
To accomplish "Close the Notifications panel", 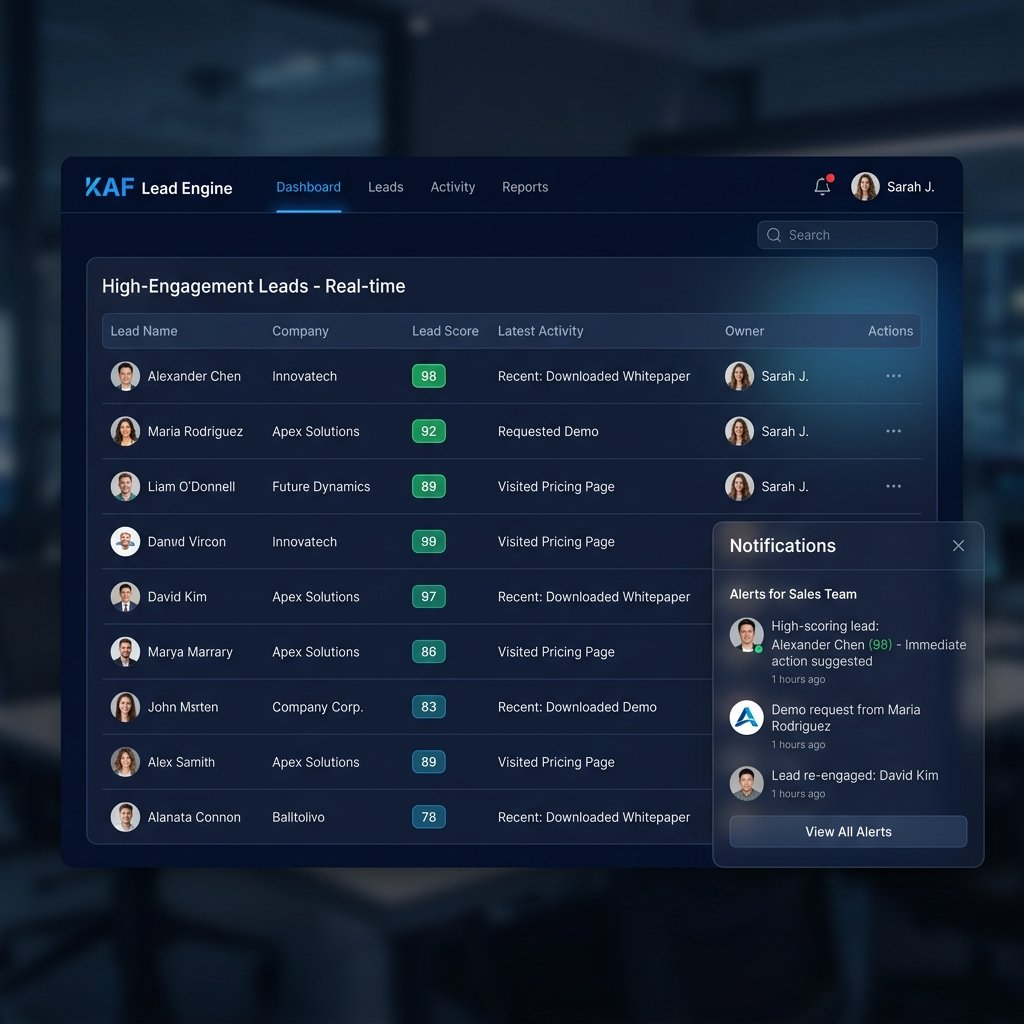I will 958,546.
